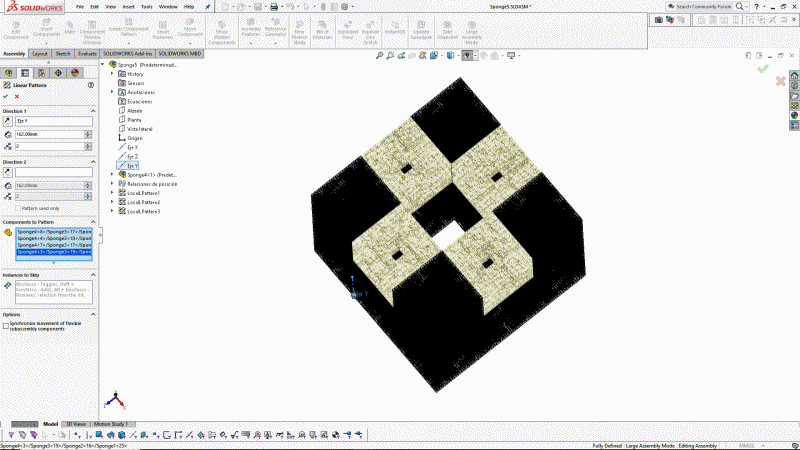The width and height of the screenshot is (800, 450).
Task: Open the Motion Study 1 tab
Action: click(111, 424)
